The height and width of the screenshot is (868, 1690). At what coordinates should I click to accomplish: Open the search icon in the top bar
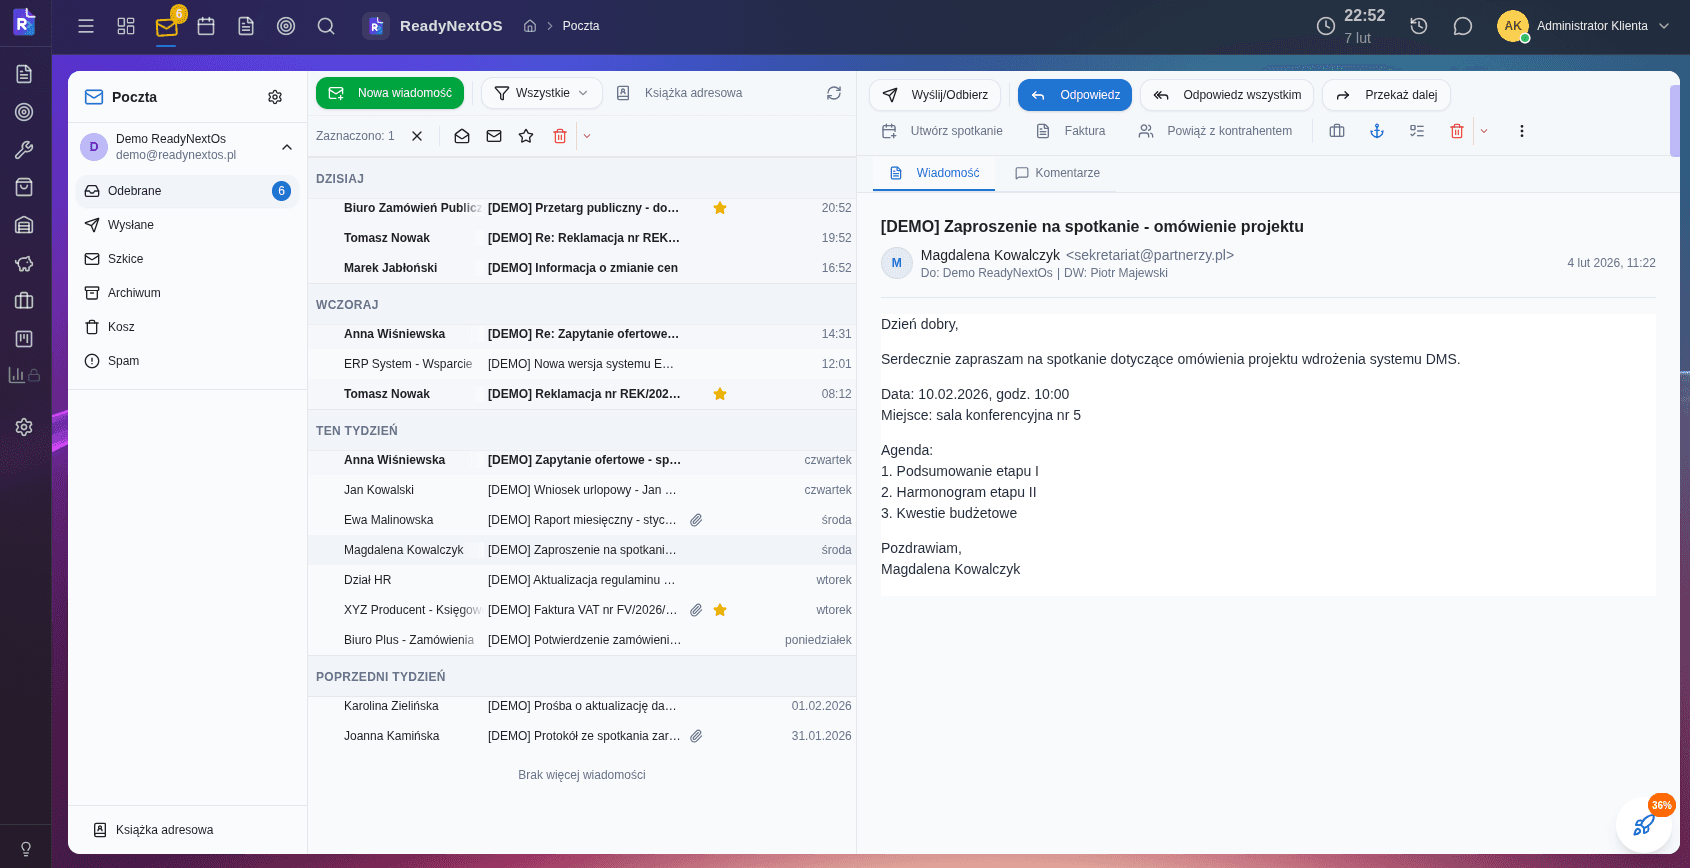pyautogui.click(x=326, y=26)
